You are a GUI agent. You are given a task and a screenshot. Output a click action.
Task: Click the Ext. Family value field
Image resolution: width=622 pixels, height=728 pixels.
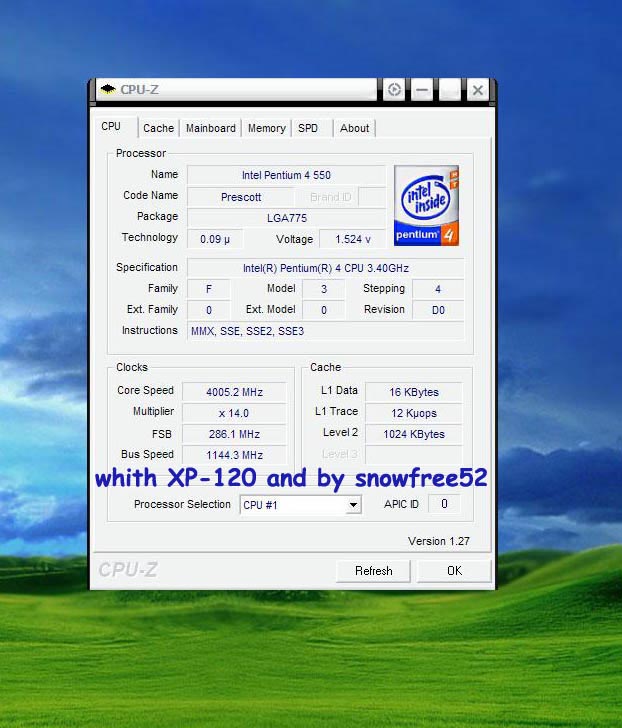(x=208, y=310)
